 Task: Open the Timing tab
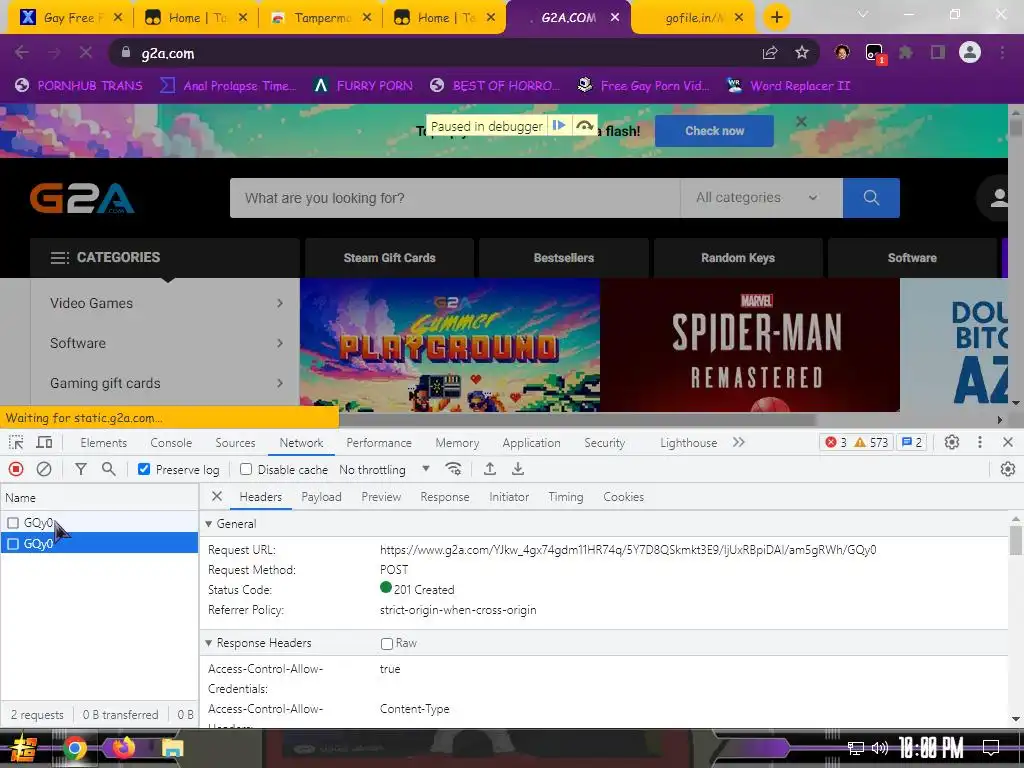pos(566,497)
